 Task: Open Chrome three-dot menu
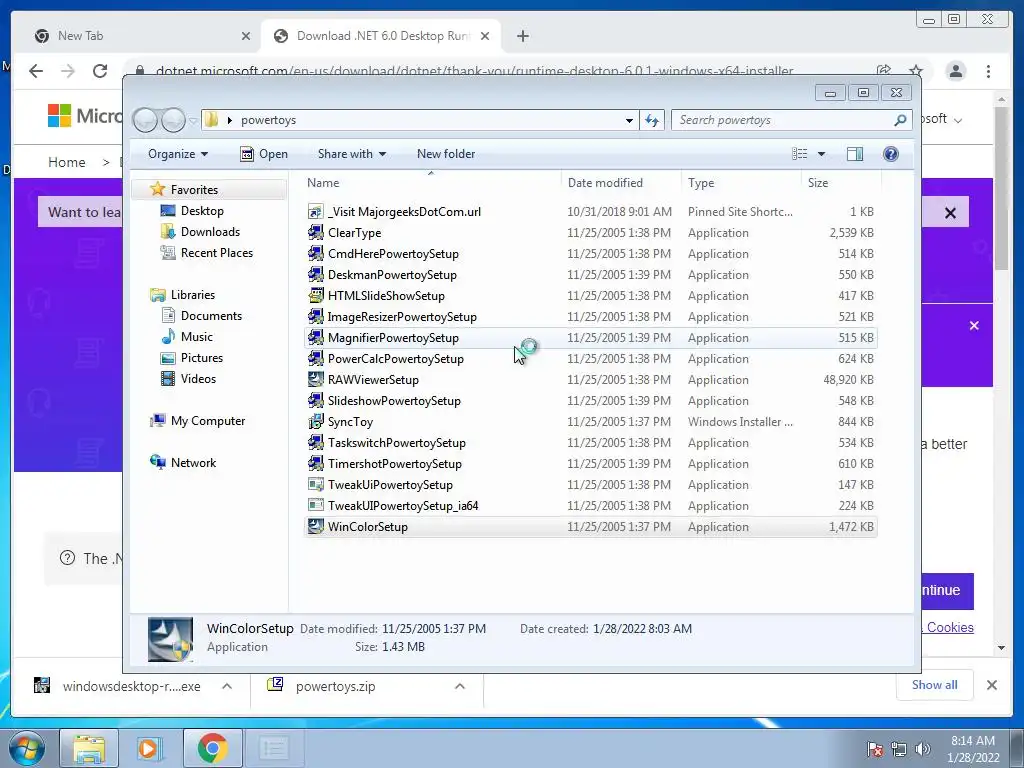(988, 71)
